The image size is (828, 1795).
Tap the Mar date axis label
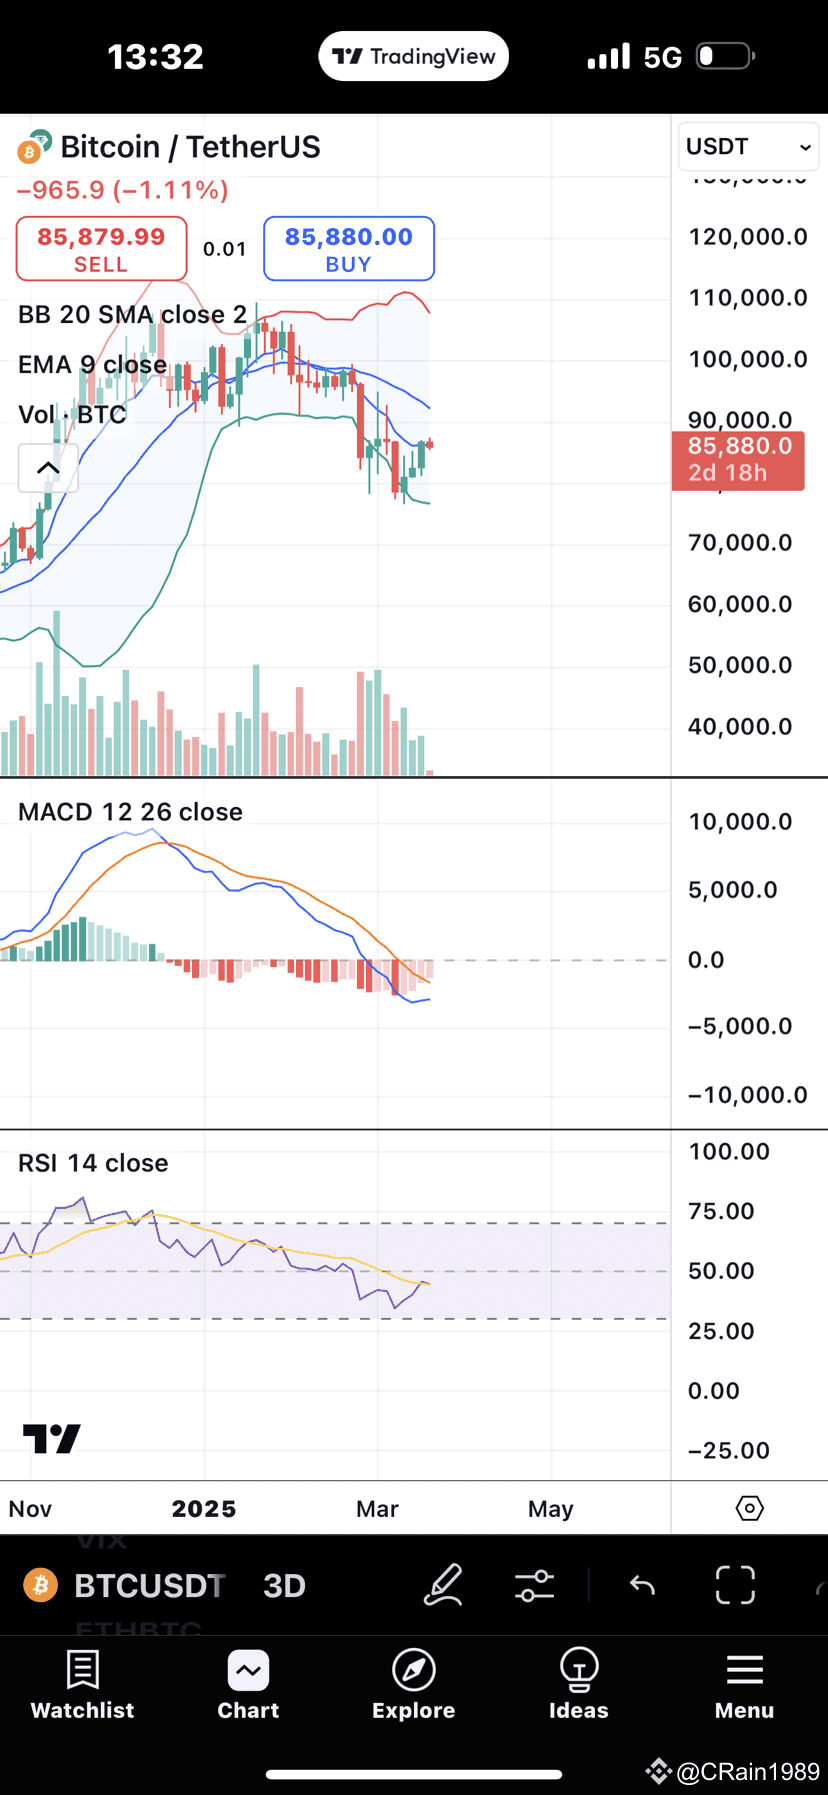[377, 1509]
